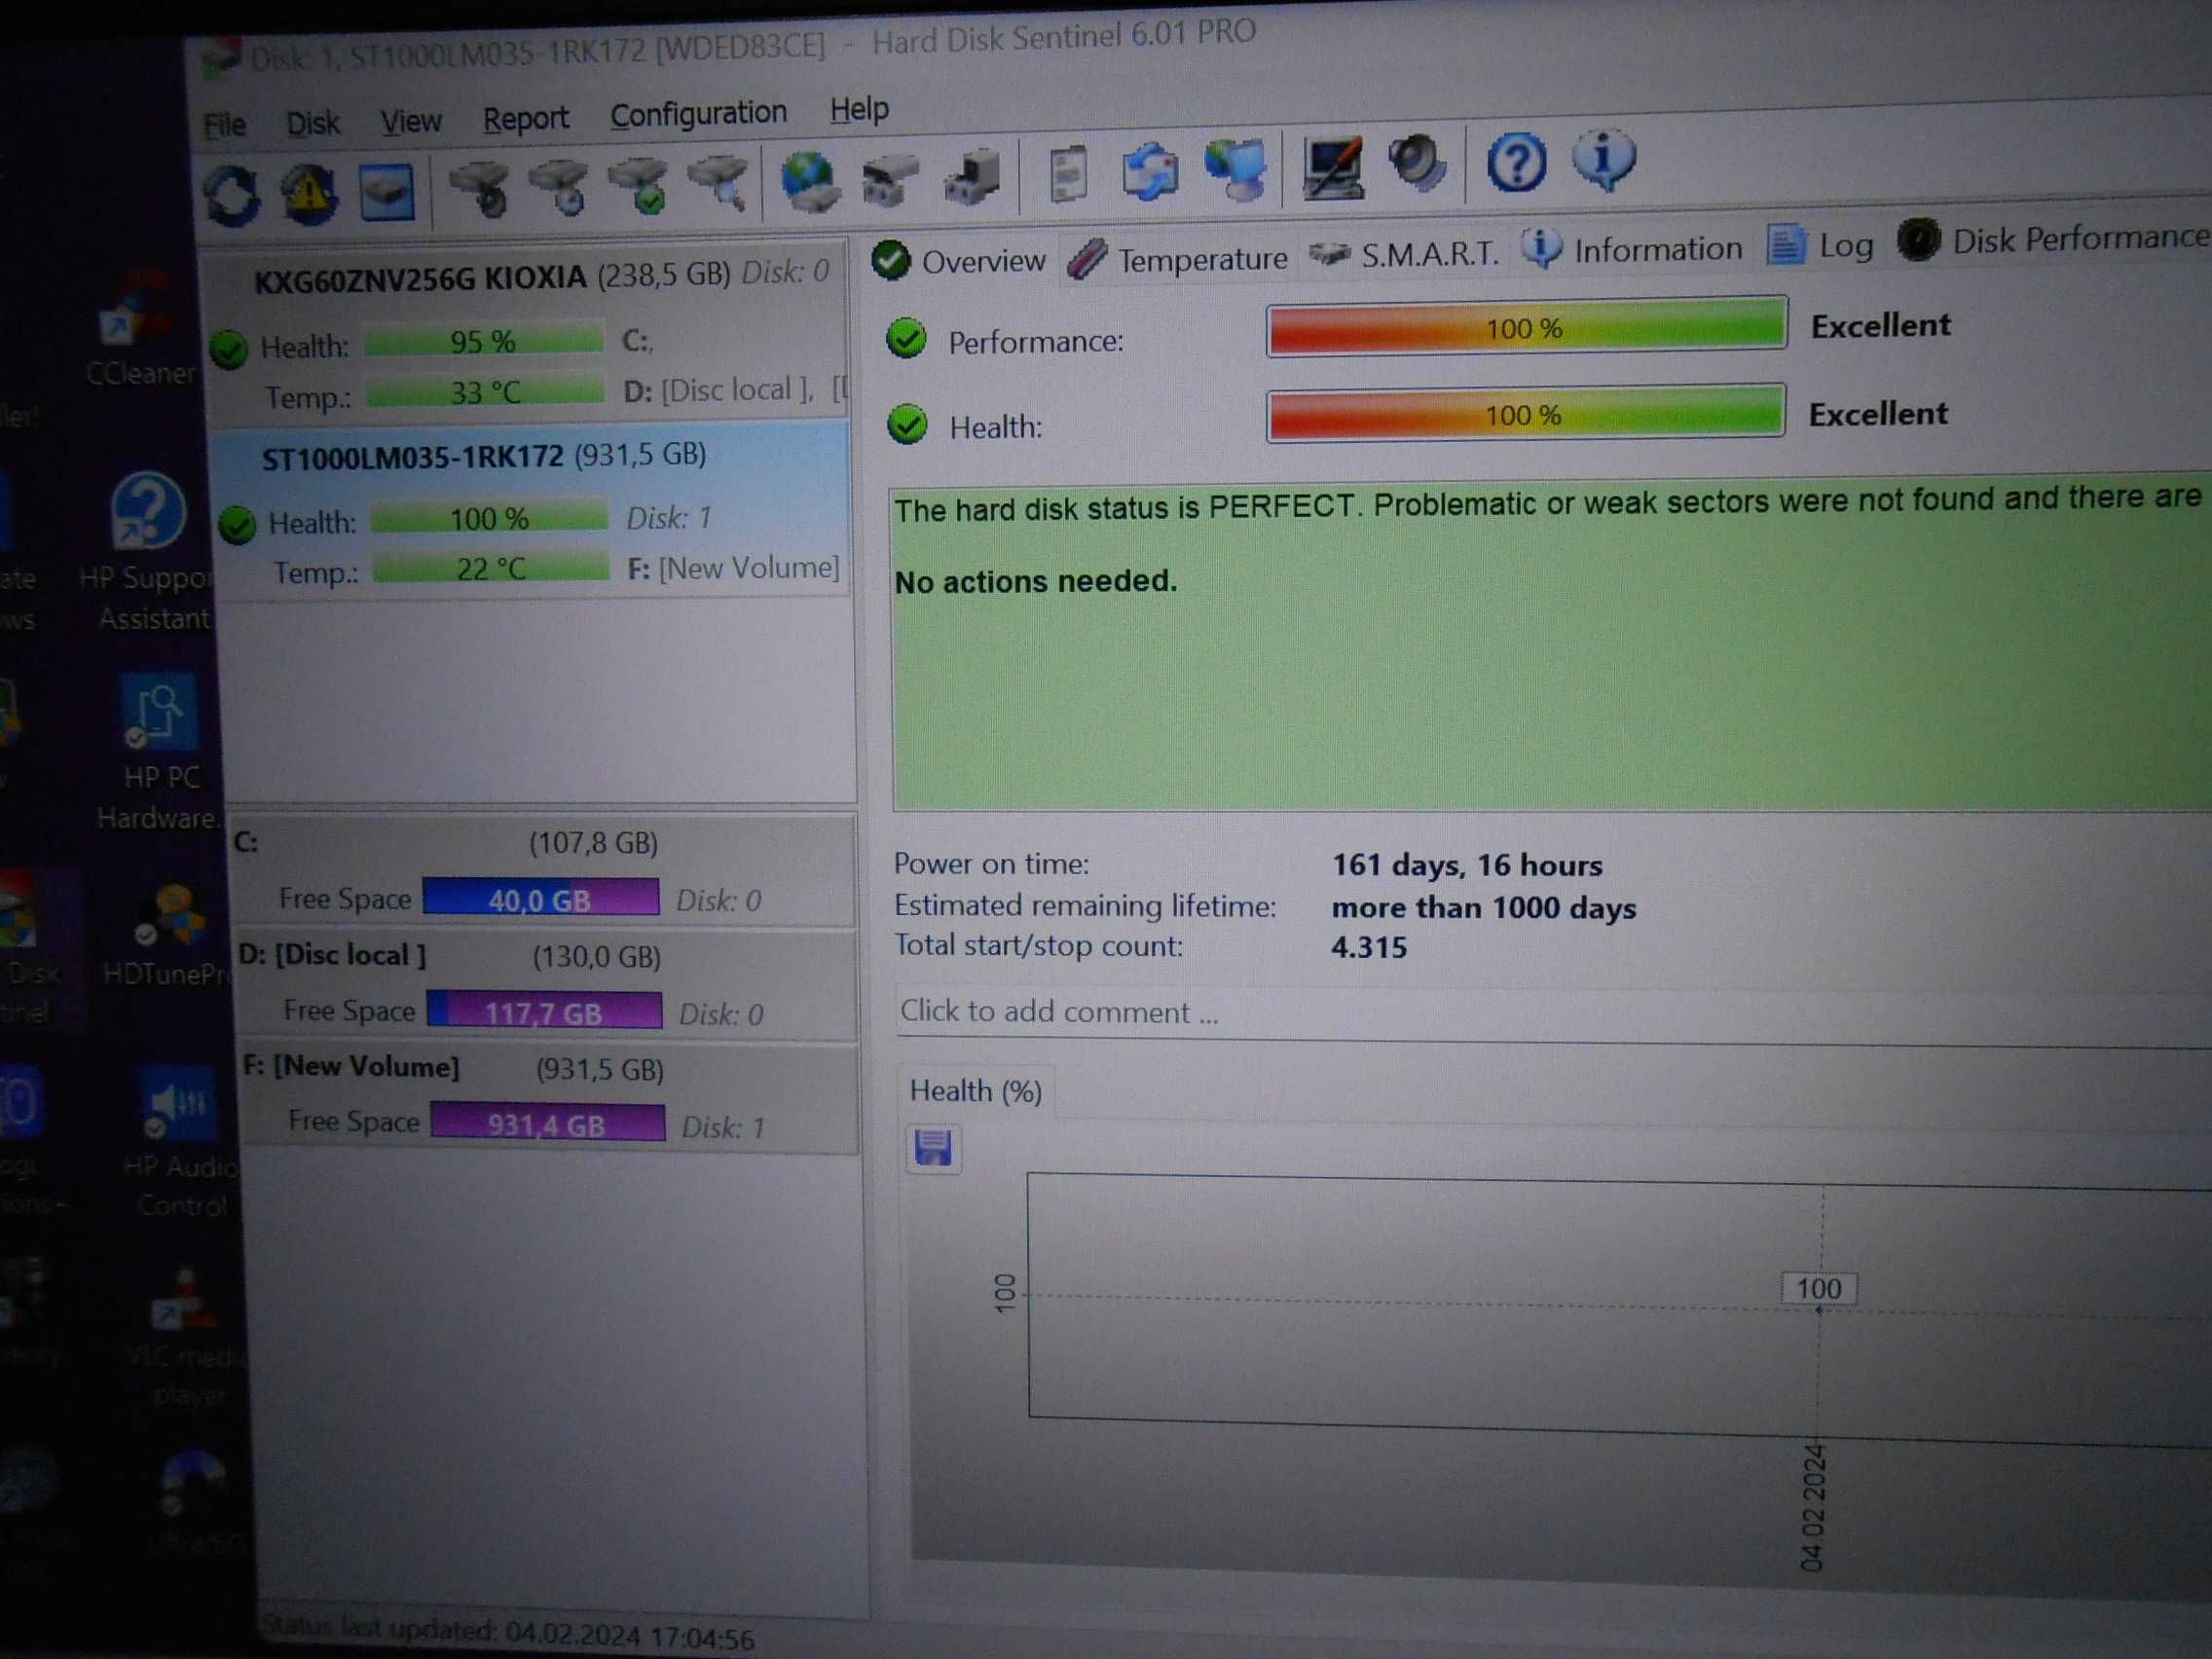
Task: Switch to the Information tab
Action: point(1632,249)
